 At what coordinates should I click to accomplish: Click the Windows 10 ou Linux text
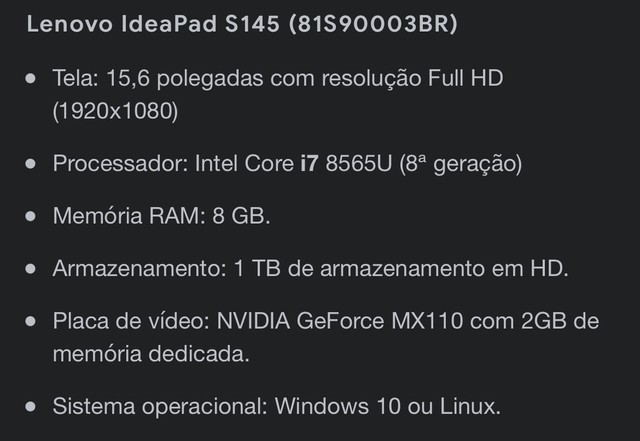[388, 406]
